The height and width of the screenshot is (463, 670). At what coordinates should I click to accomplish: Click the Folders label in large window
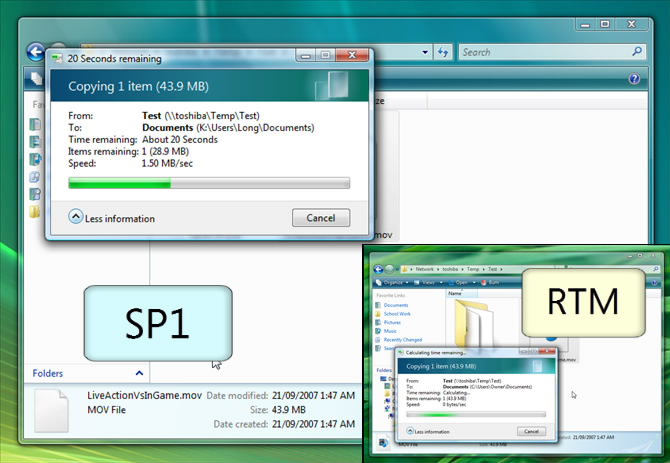point(47,373)
